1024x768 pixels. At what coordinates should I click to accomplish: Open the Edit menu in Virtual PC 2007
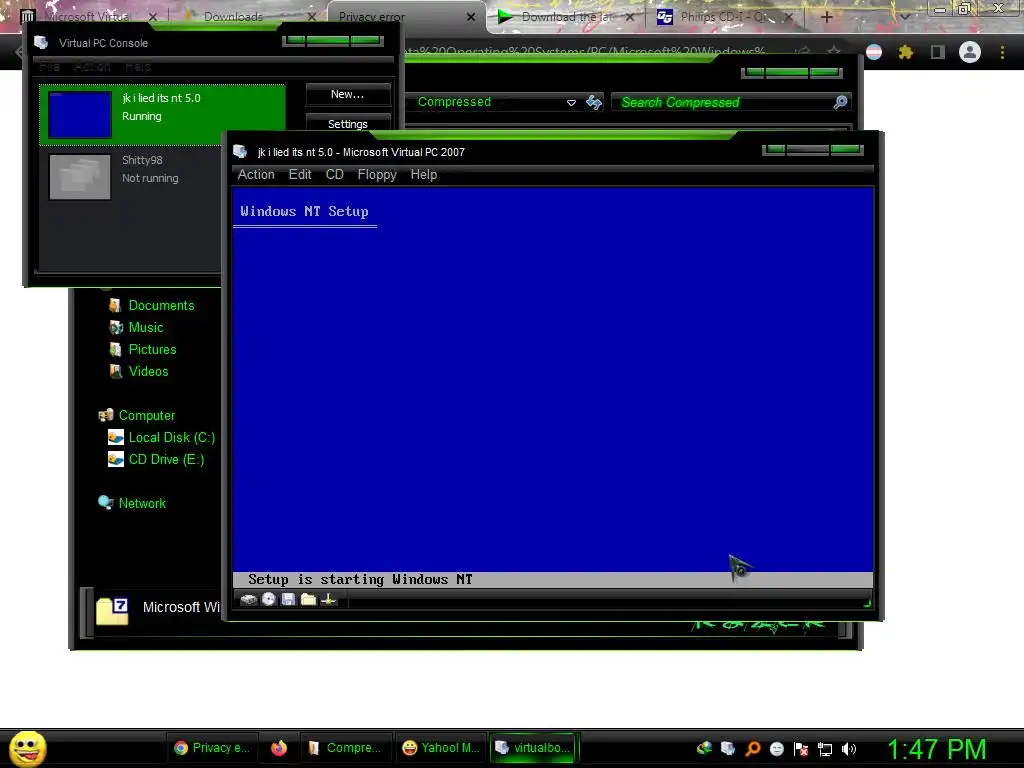coord(300,174)
